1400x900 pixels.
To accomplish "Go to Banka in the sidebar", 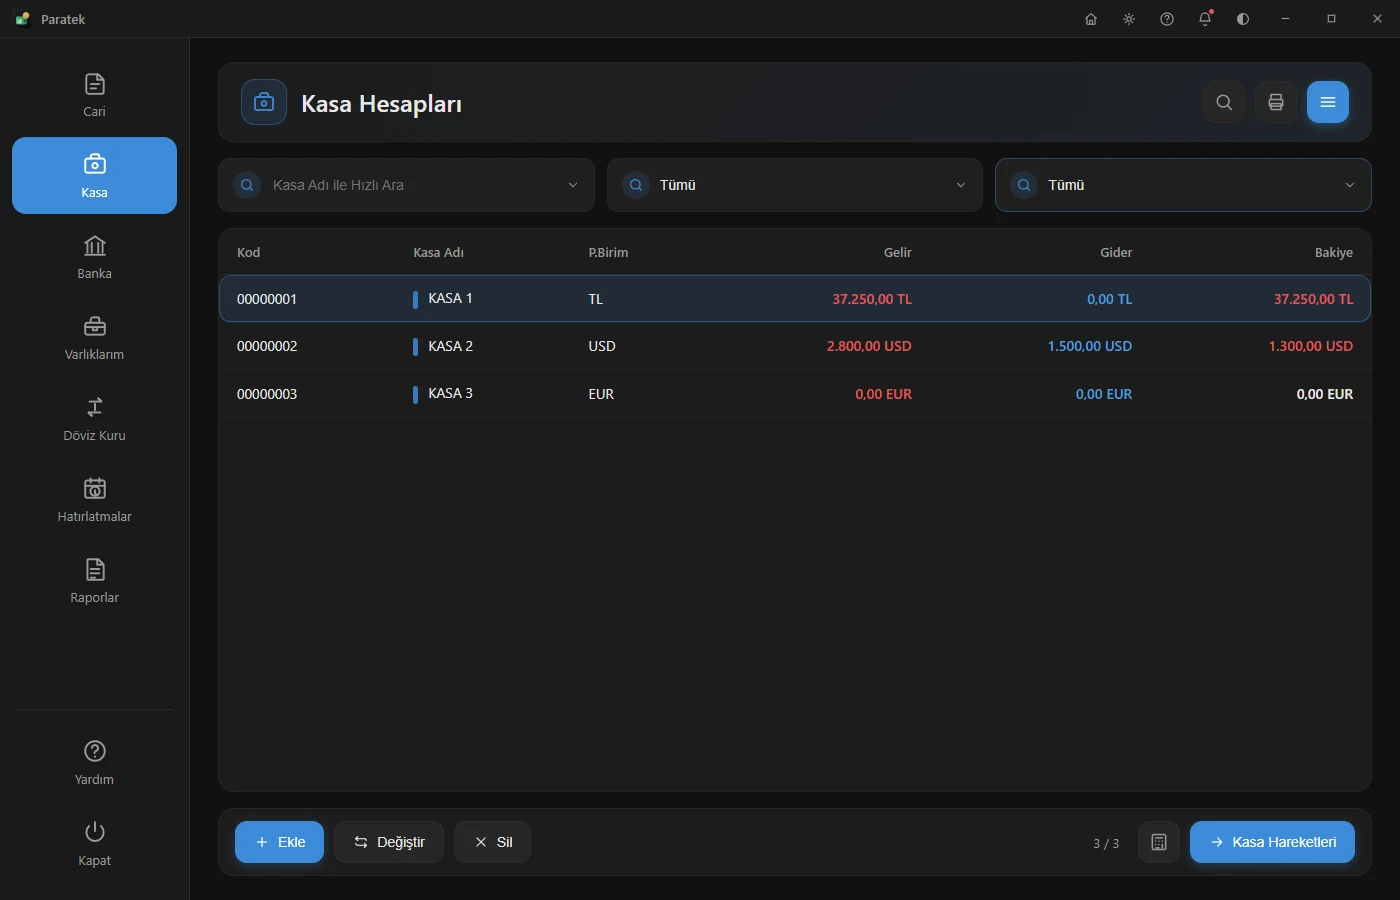I will [94, 256].
